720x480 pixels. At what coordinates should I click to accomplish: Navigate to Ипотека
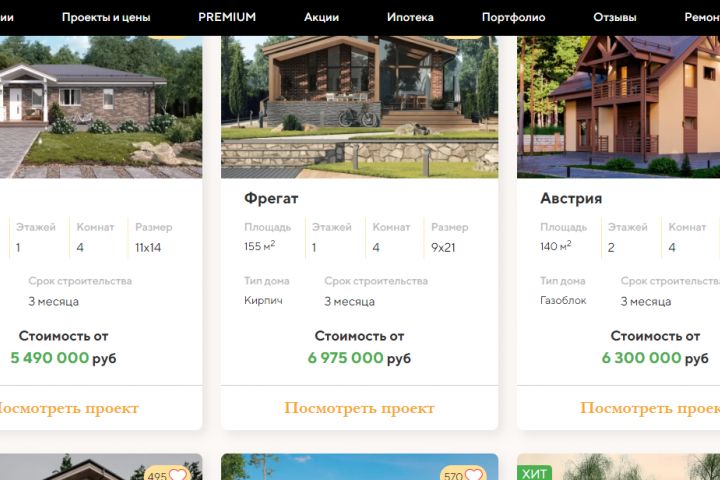click(x=410, y=17)
